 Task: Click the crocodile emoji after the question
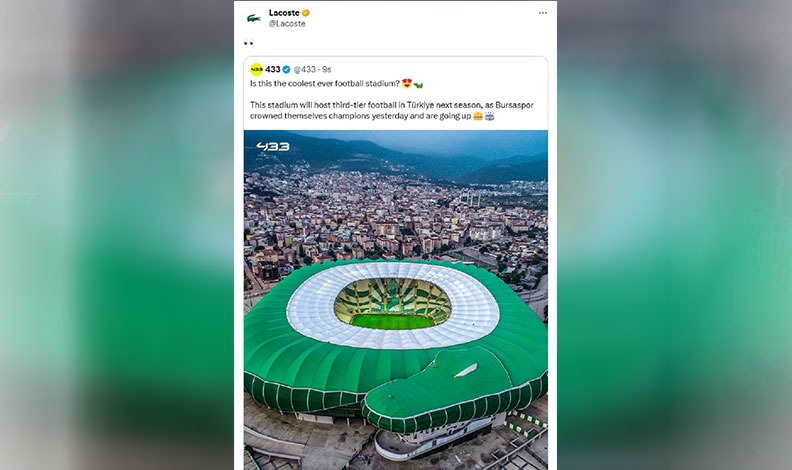(x=417, y=84)
